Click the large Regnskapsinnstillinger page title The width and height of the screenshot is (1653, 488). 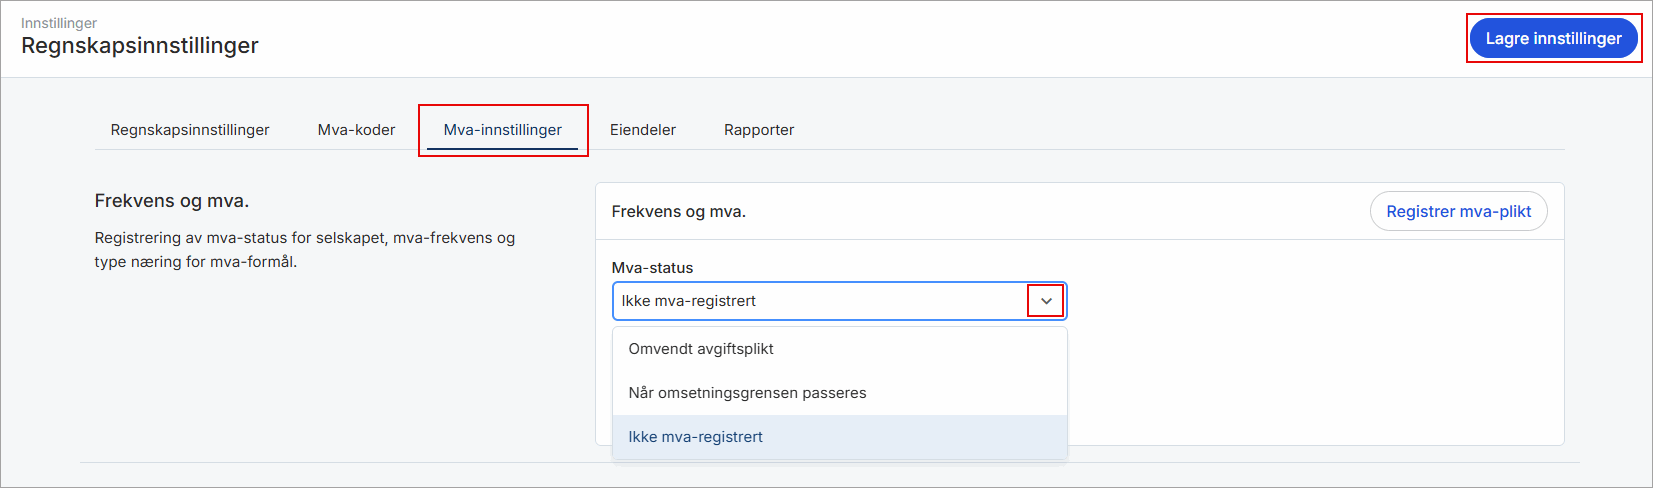140,46
